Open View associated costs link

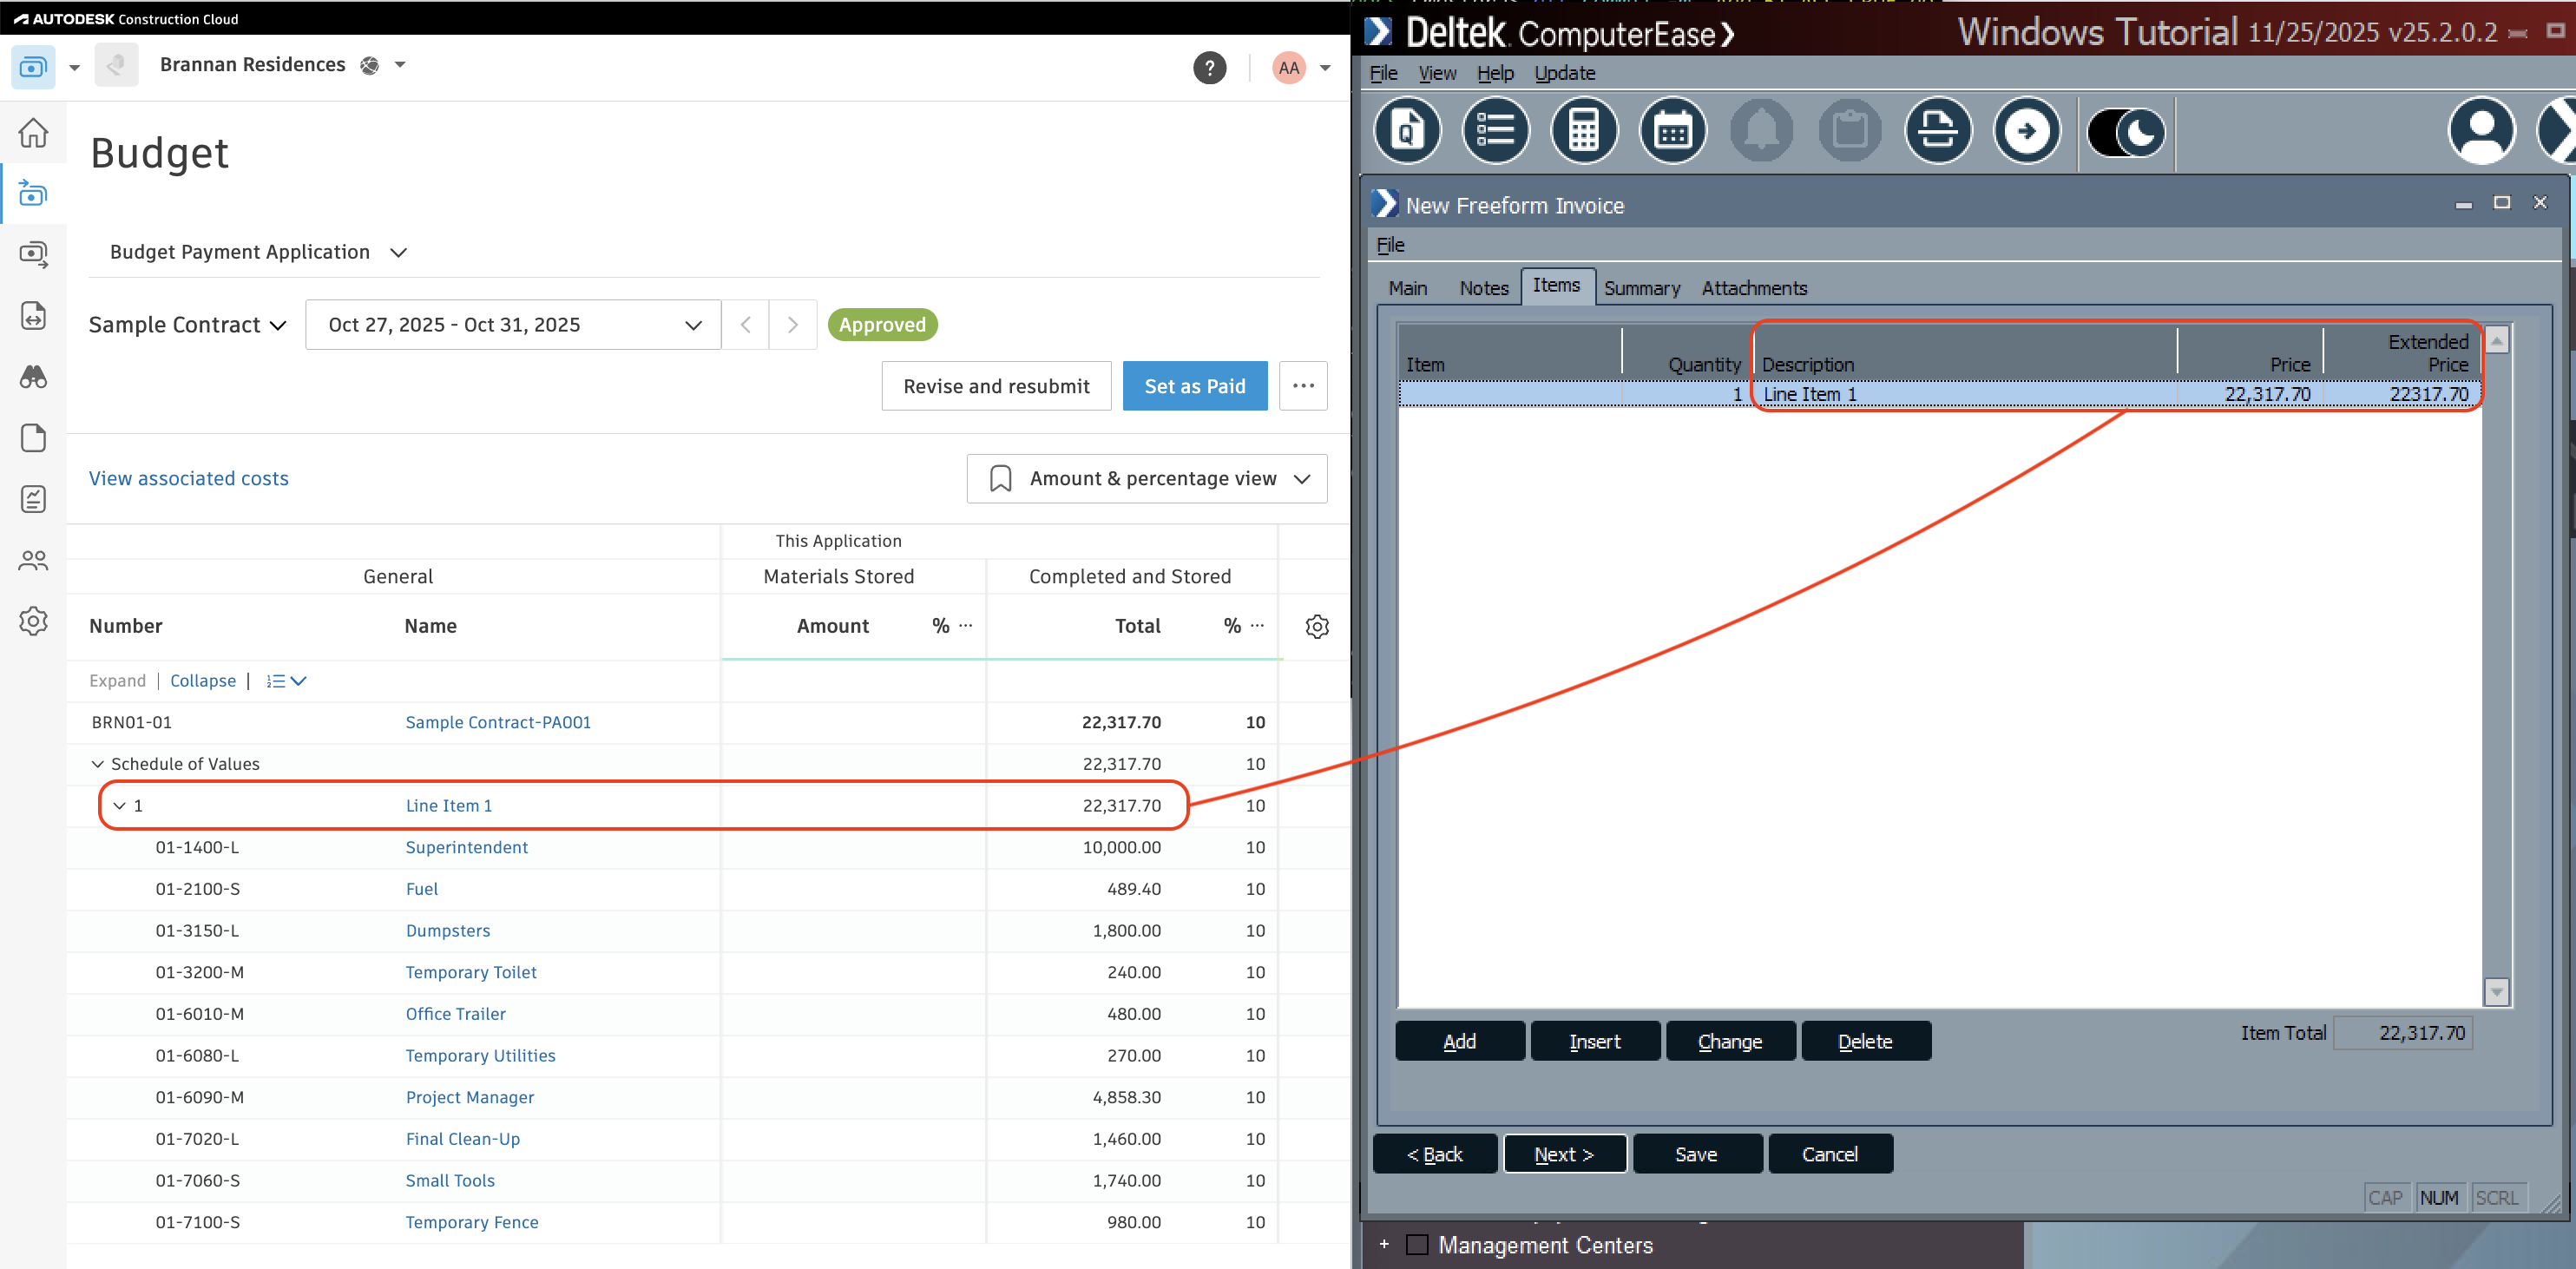189,478
